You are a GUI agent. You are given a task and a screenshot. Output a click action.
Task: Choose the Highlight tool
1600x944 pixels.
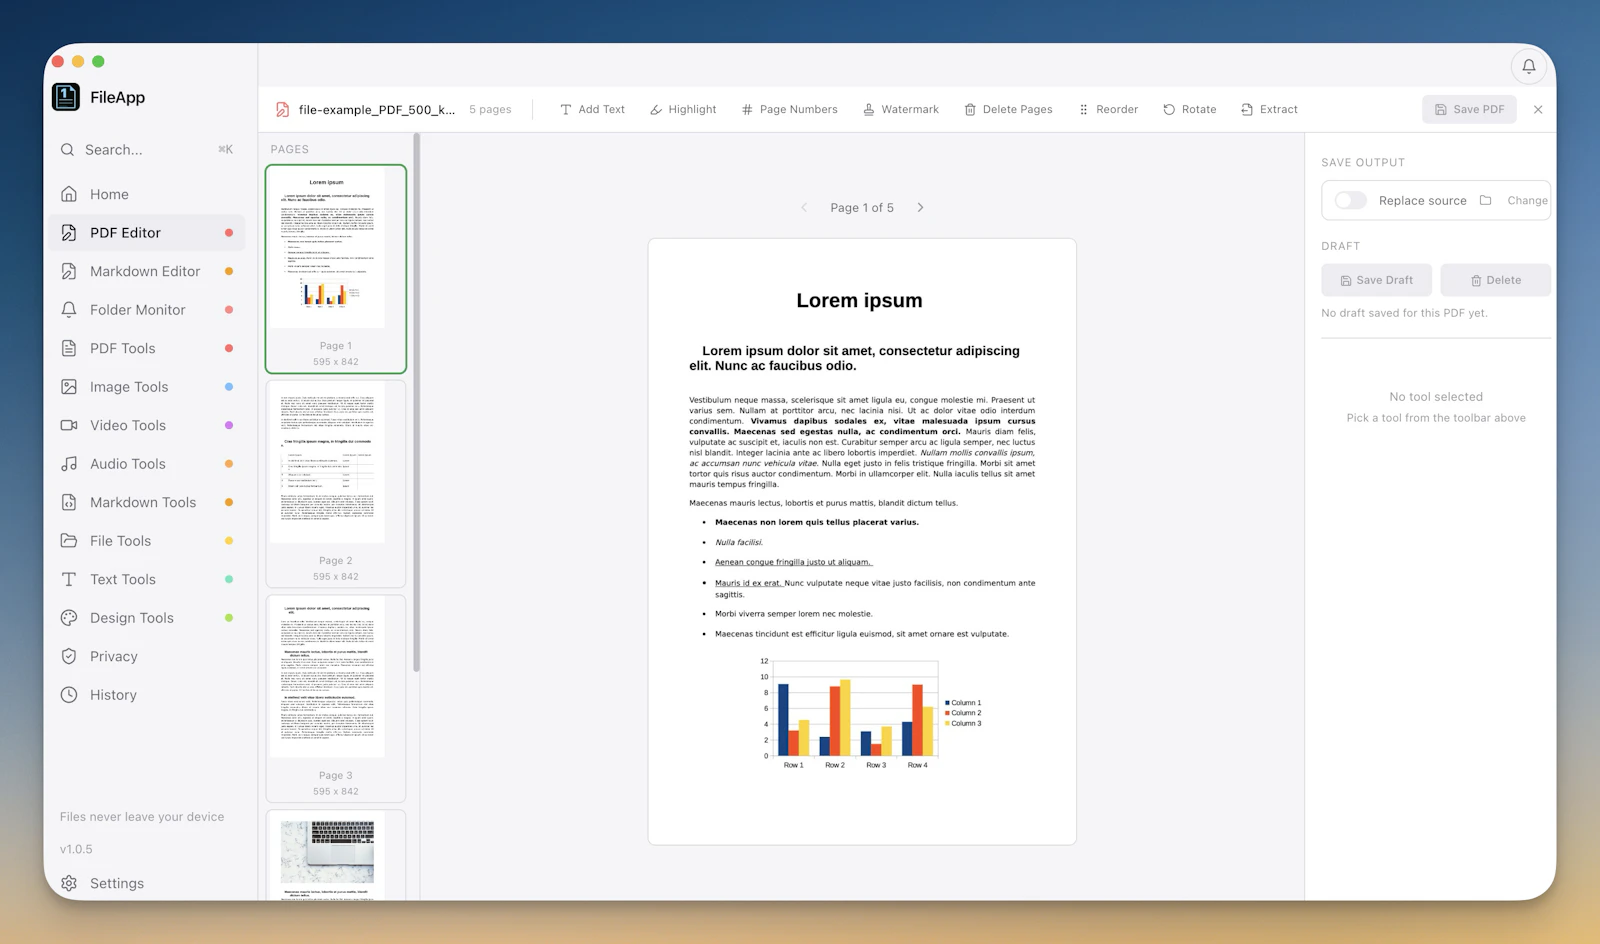(683, 110)
